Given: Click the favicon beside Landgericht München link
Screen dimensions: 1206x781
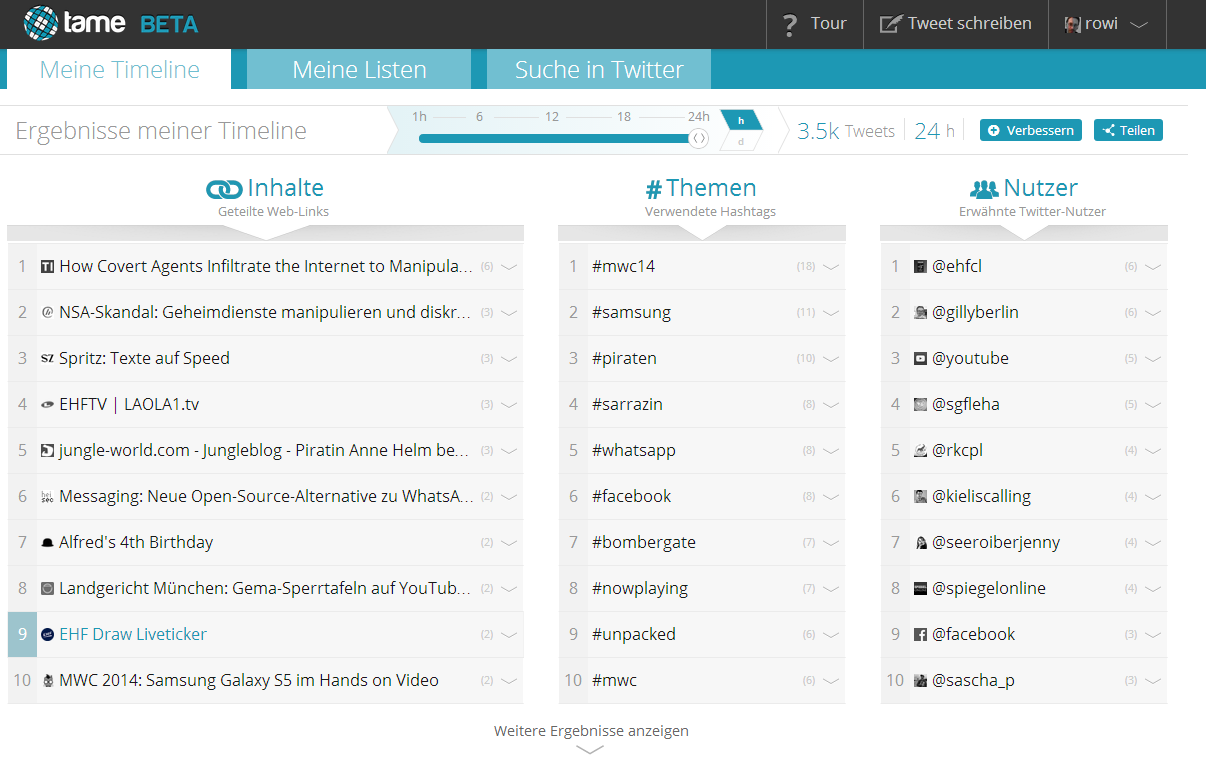Looking at the screenshot, I should pyautogui.click(x=47, y=589).
